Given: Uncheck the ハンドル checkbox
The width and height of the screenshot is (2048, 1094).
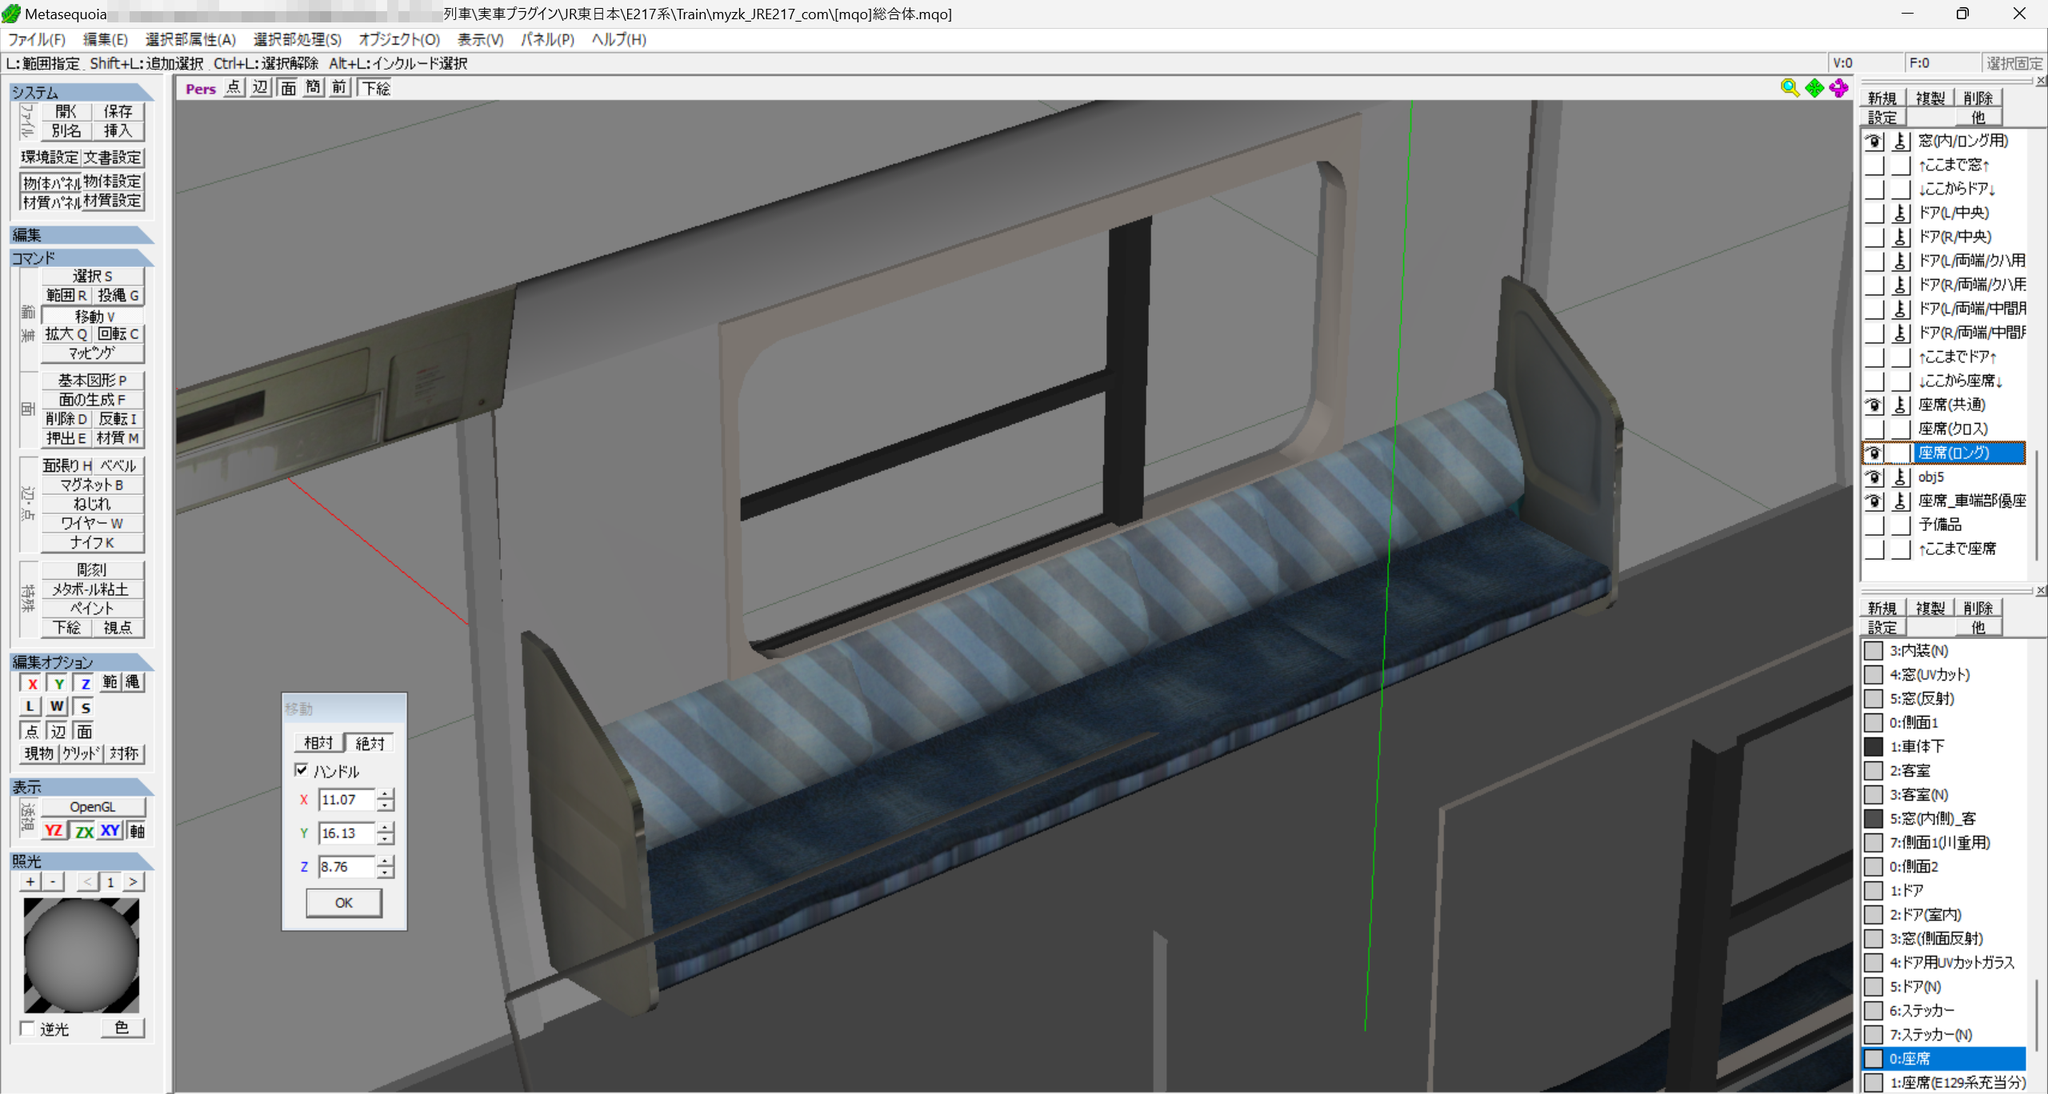Looking at the screenshot, I should [301, 770].
